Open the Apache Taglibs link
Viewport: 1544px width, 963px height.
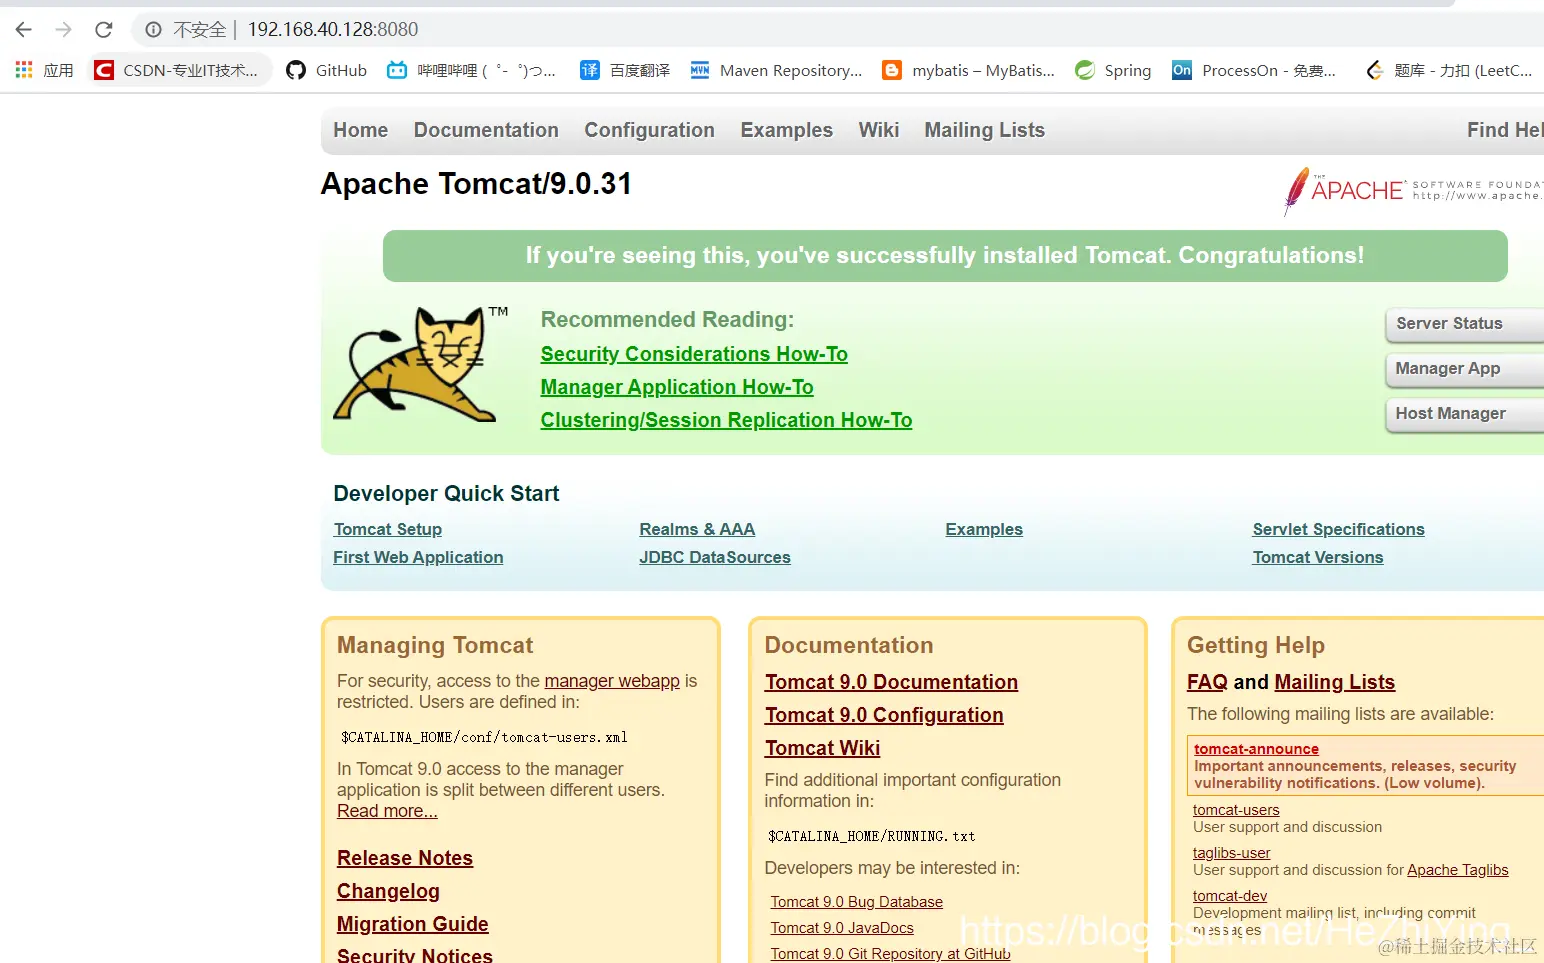pyautogui.click(x=1457, y=870)
